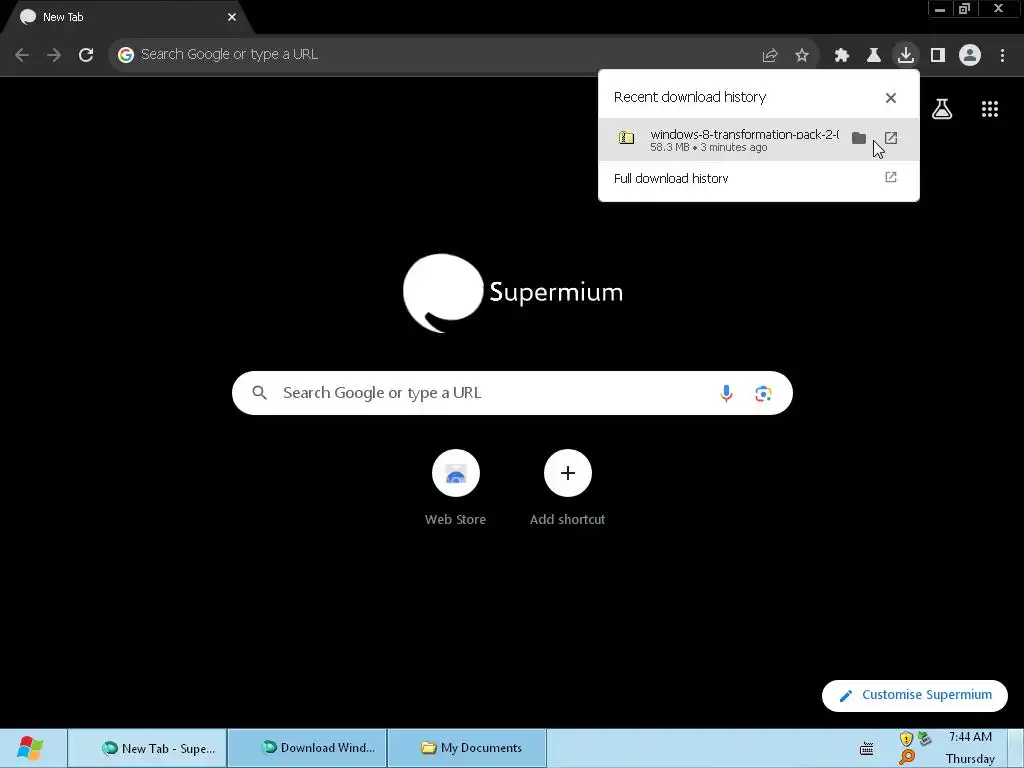Go back using the back arrow
The height and width of the screenshot is (768, 1024).
pos(22,55)
